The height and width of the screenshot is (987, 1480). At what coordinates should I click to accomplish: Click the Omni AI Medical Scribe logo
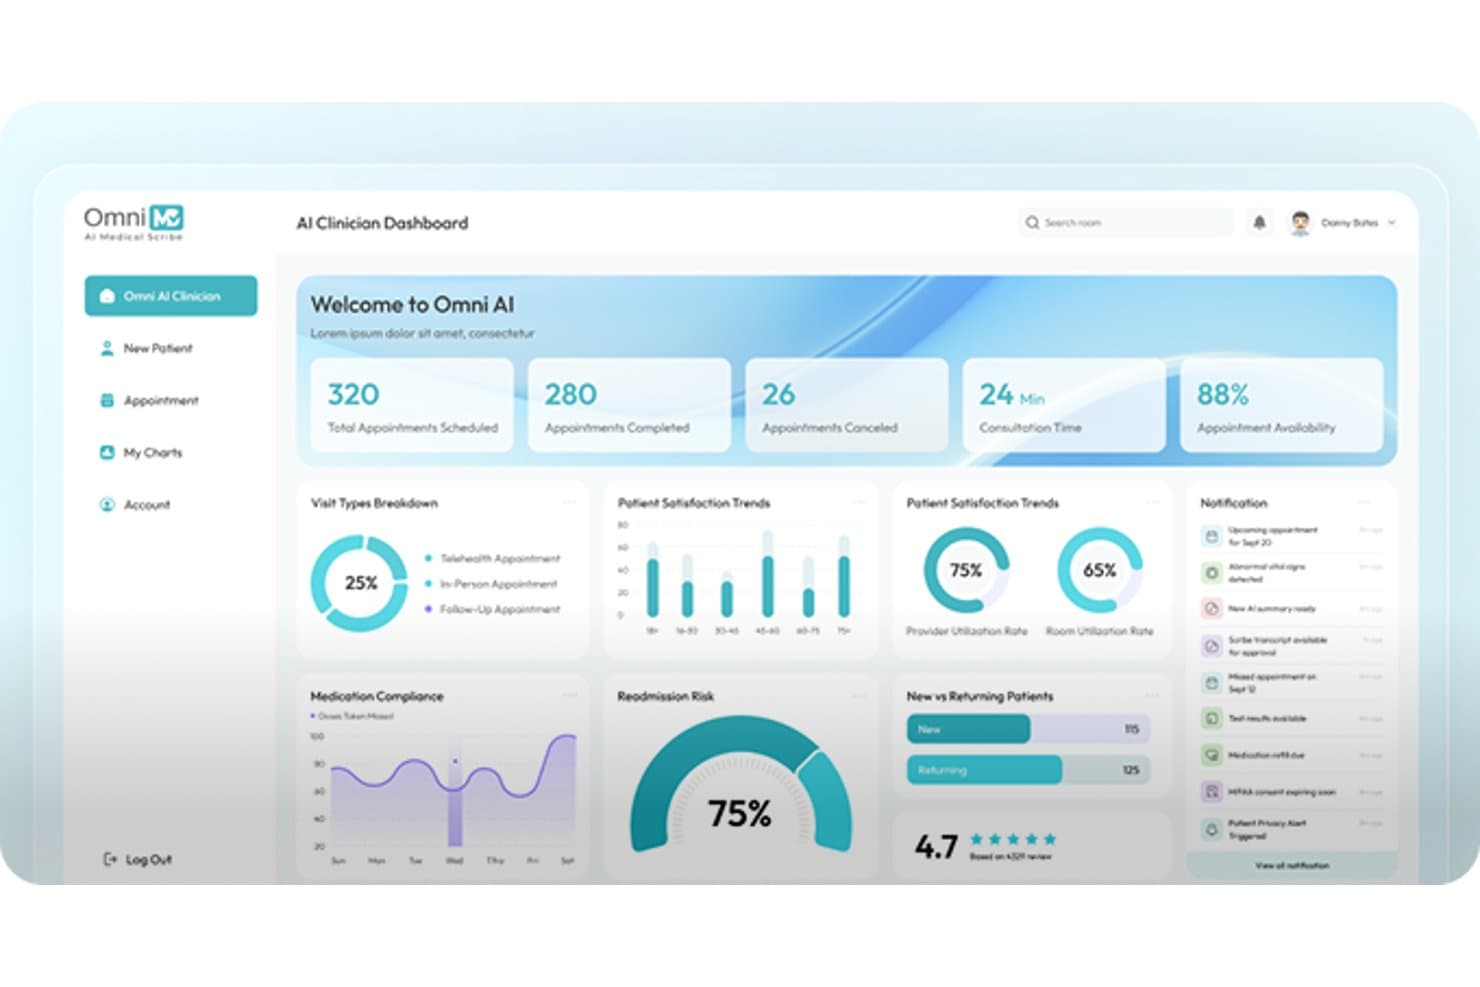tap(134, 222)
